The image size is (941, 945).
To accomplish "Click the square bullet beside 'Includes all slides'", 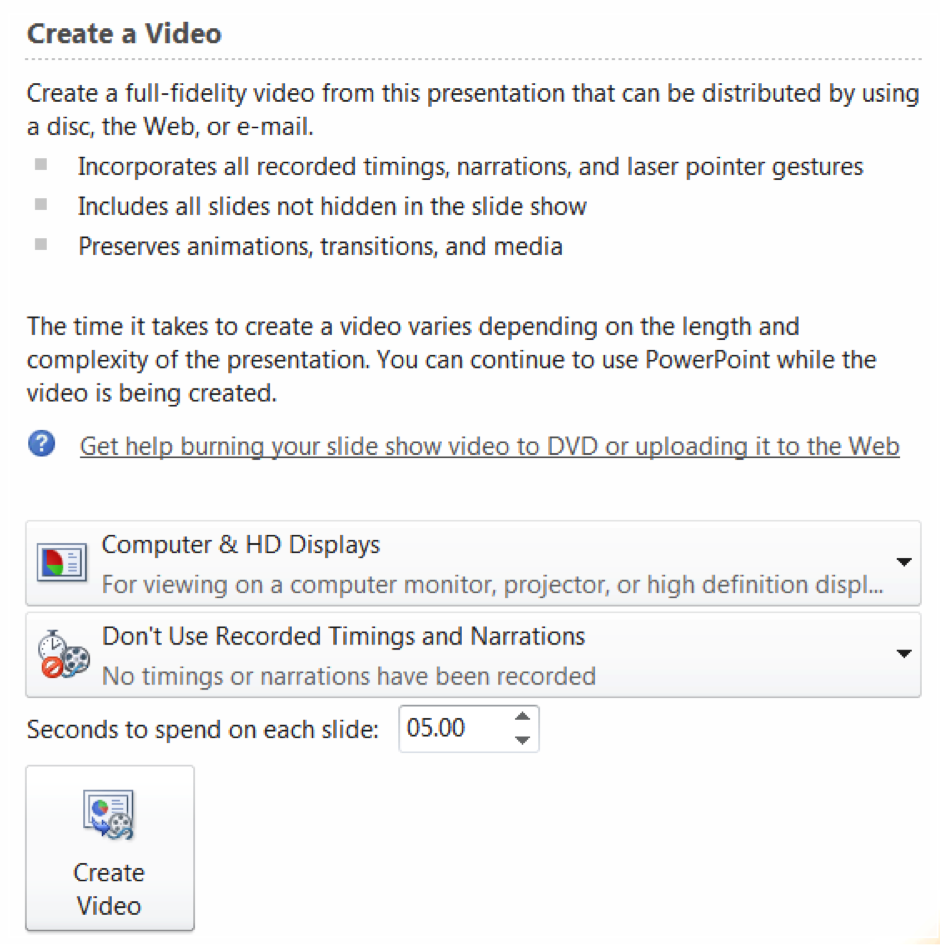I will click(x=41, y=204).
